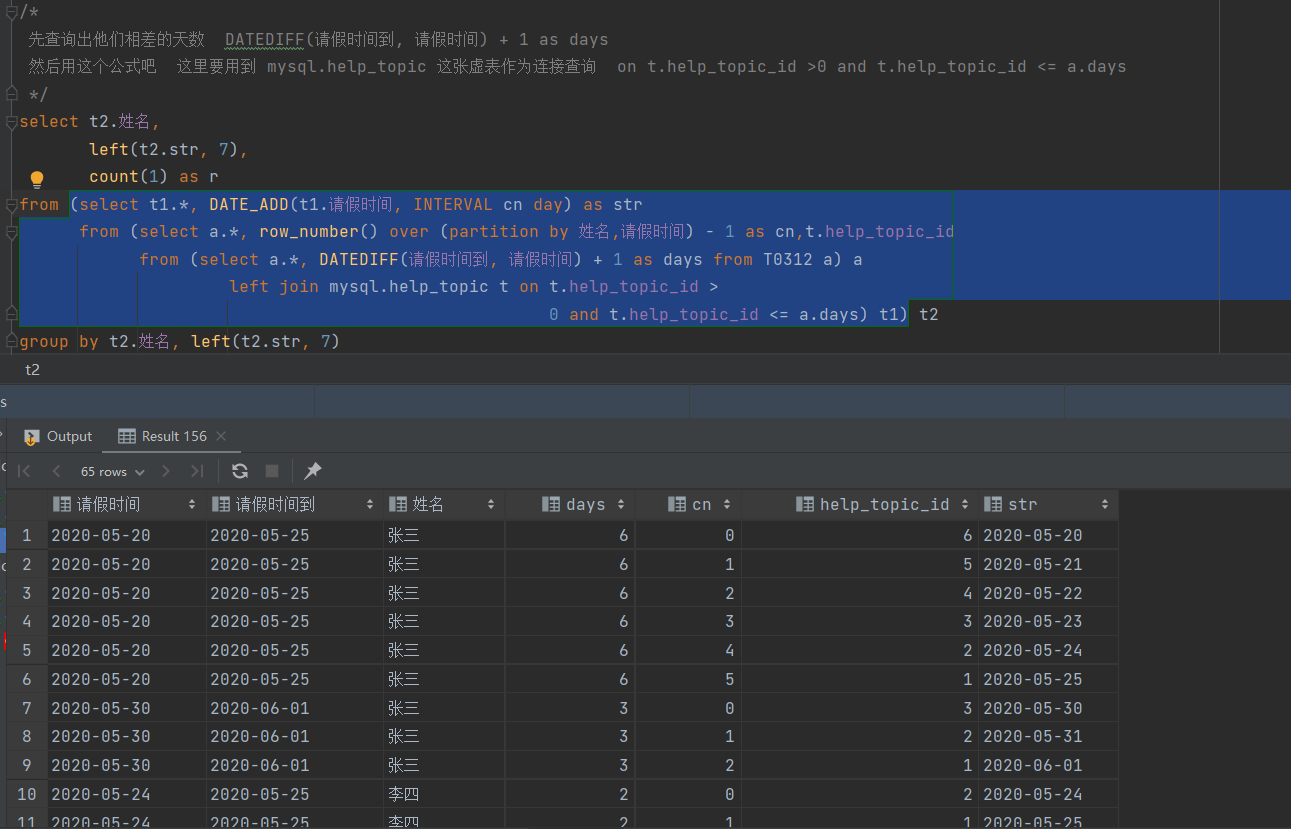The image size is (1291, 829).
Task: Collapse the fold at the 'from (select t1.*' line
Action: (x=12, y=204)
